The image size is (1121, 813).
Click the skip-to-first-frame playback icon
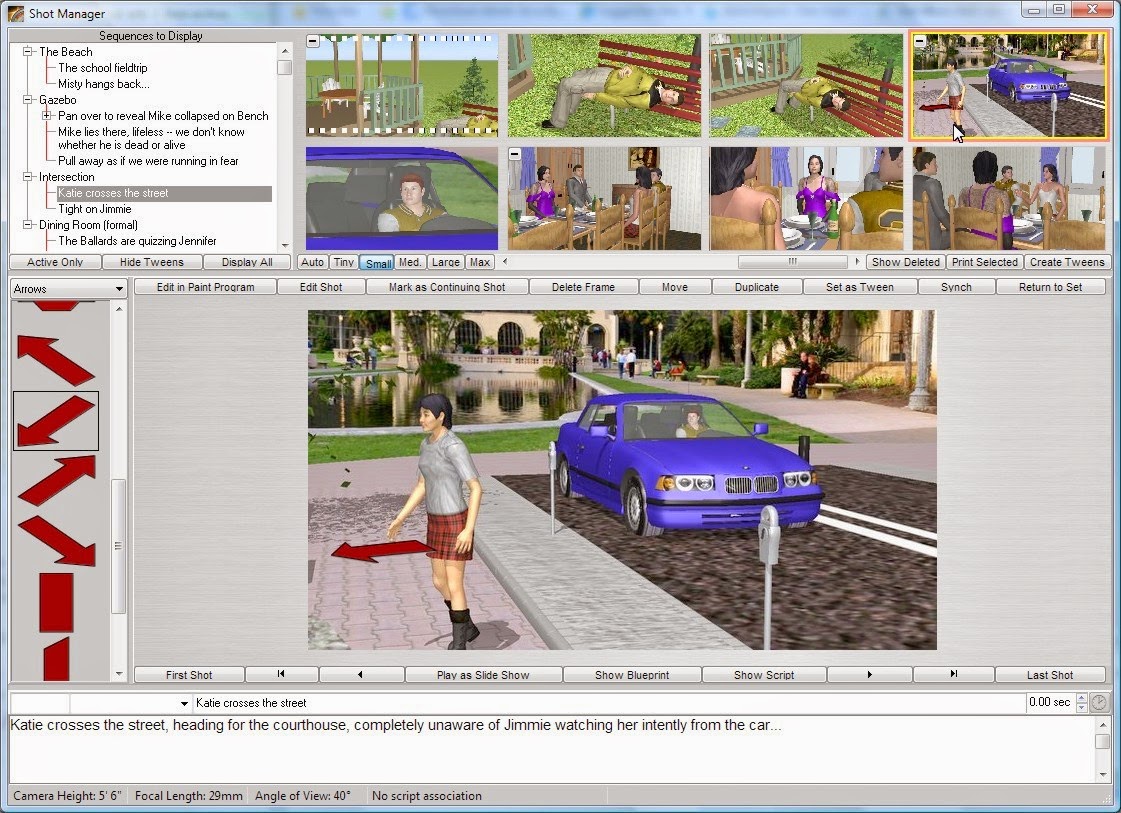point(281,674)
